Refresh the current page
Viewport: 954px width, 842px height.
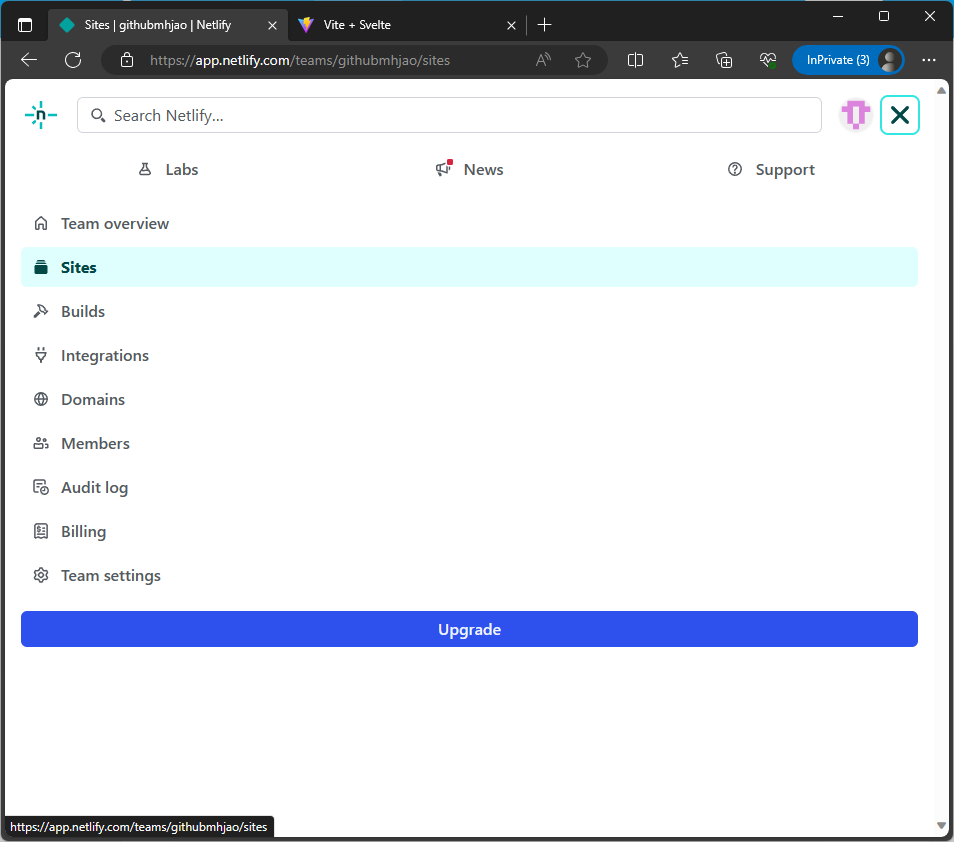[x=73, y=60]
